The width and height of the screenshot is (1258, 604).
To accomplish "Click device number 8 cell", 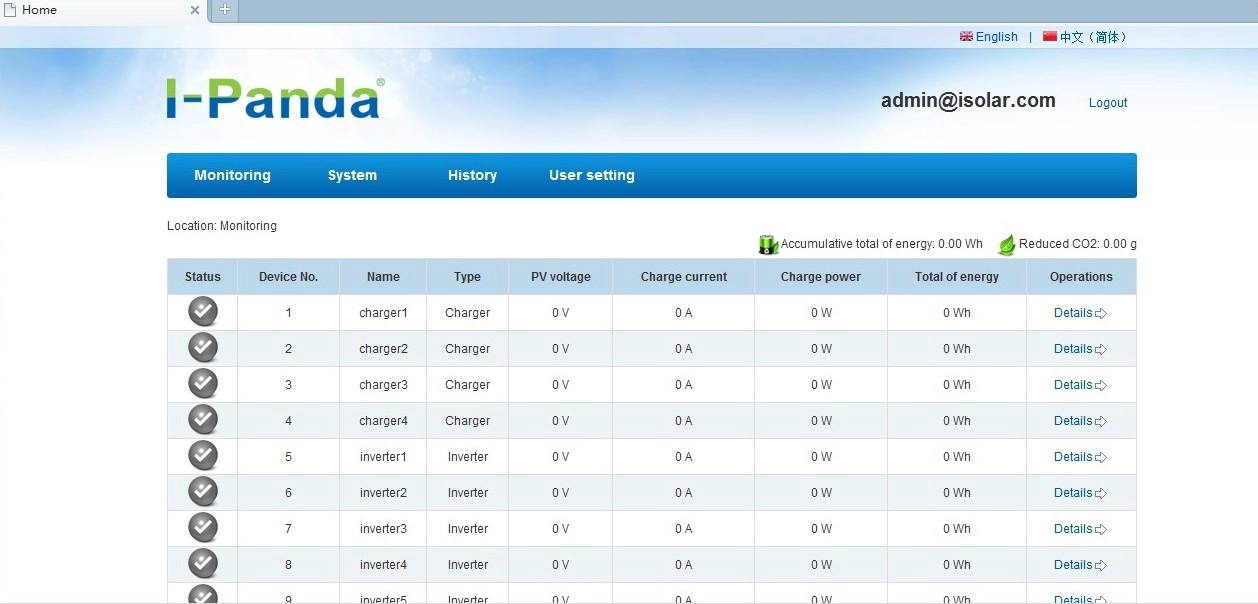I will [288, 565].
